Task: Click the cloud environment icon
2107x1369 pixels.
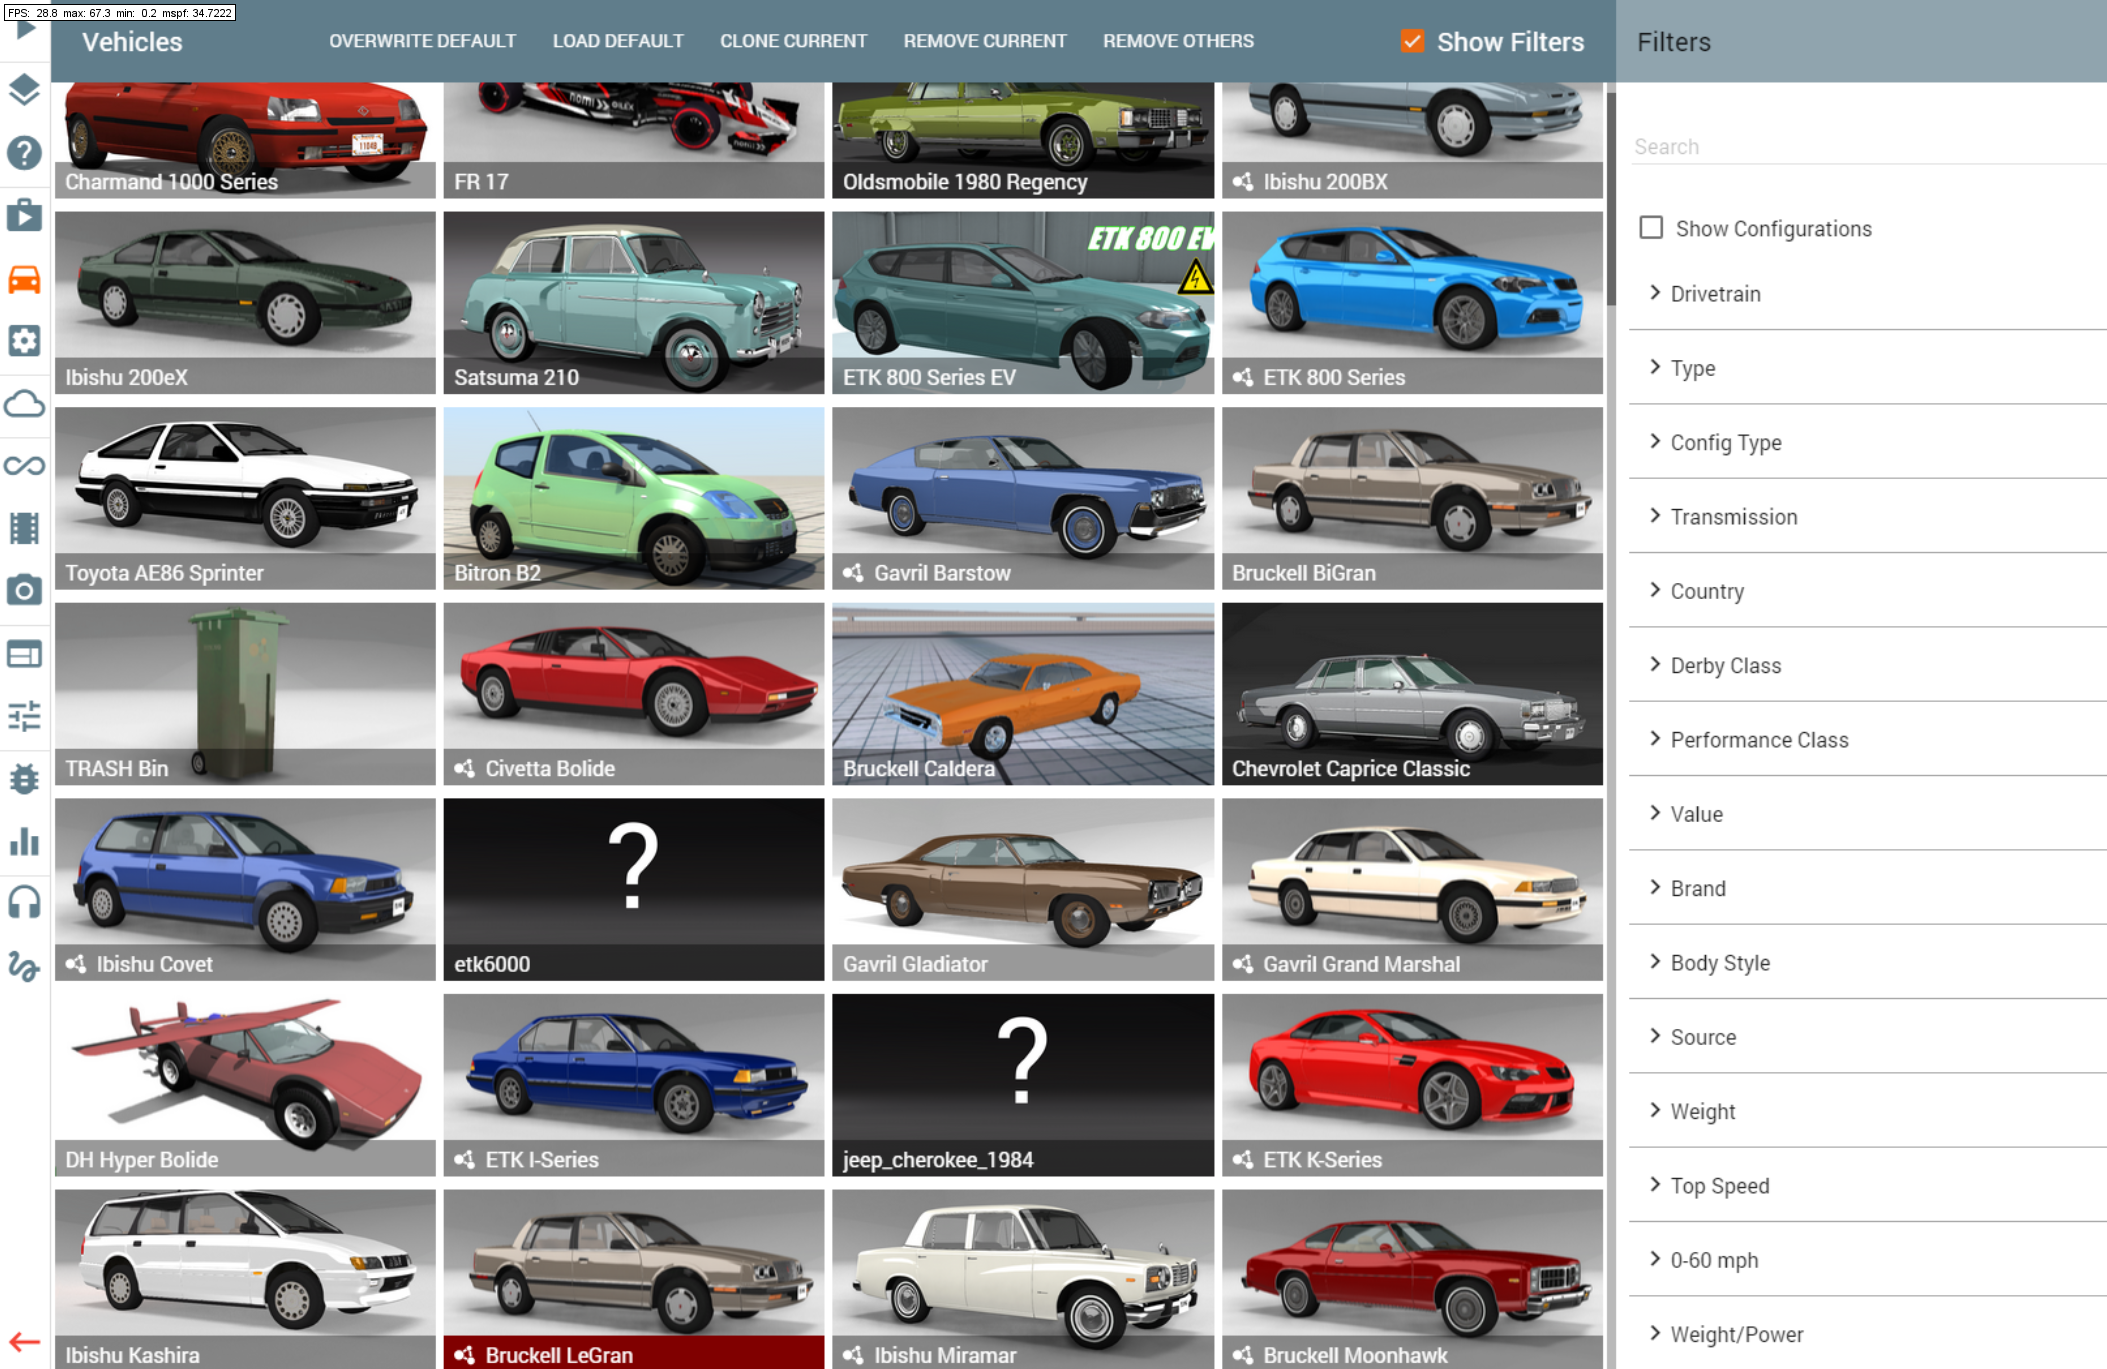Action: pyautogui.click(x=24, y=403)
